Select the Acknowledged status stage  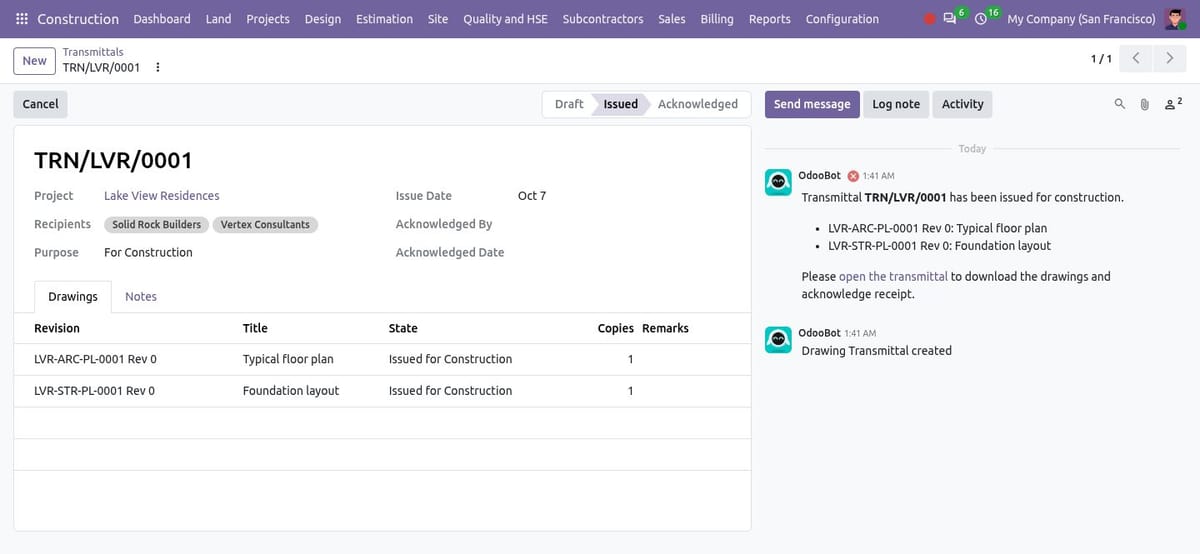click(x=698, y=104)
